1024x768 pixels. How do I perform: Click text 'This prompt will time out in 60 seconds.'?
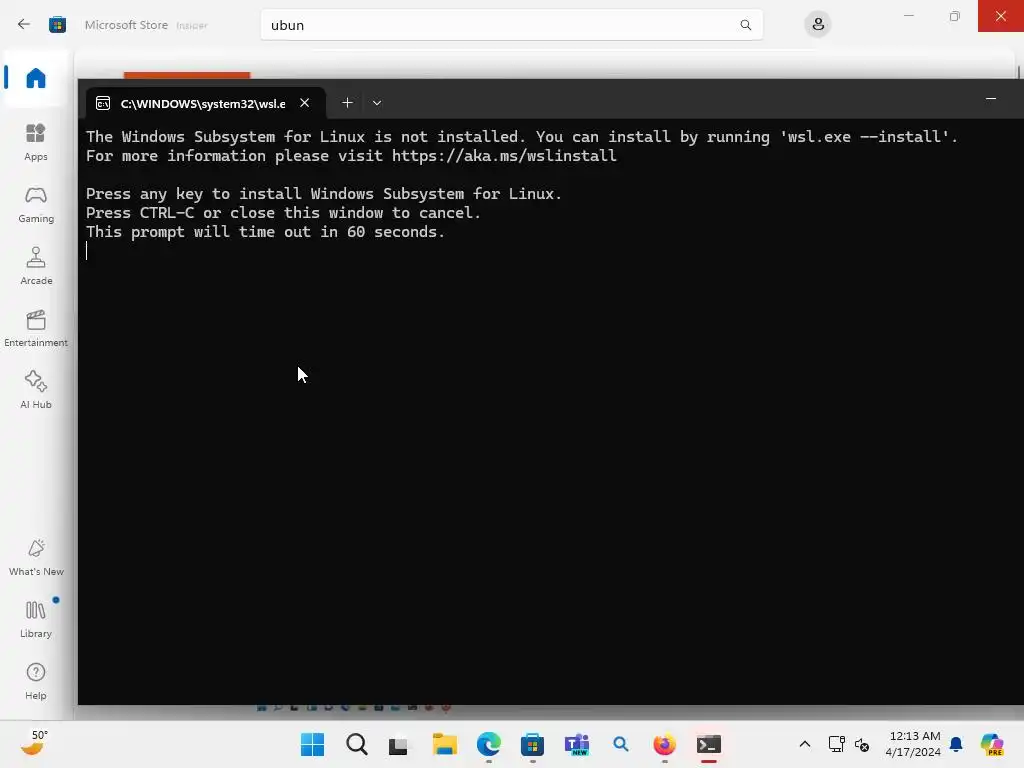point(265,232)
